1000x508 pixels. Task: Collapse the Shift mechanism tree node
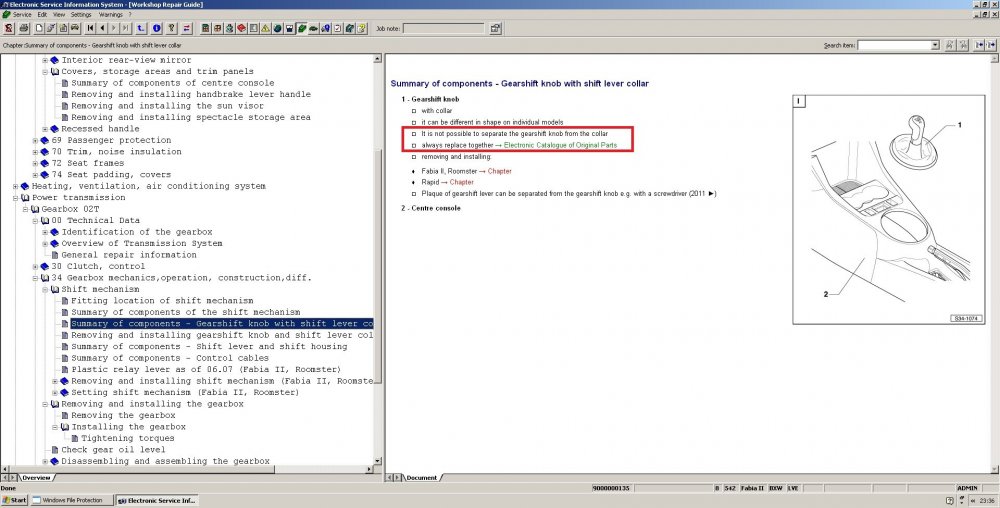tap(45, 289)
